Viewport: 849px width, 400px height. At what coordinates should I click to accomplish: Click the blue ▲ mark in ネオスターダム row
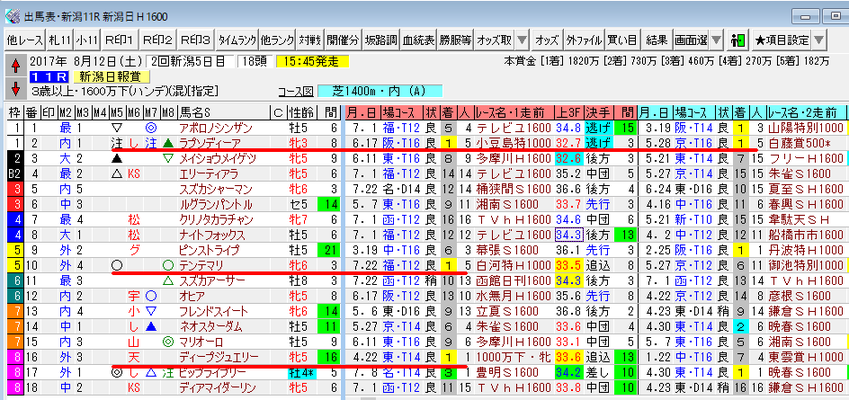tap(151, 326)
